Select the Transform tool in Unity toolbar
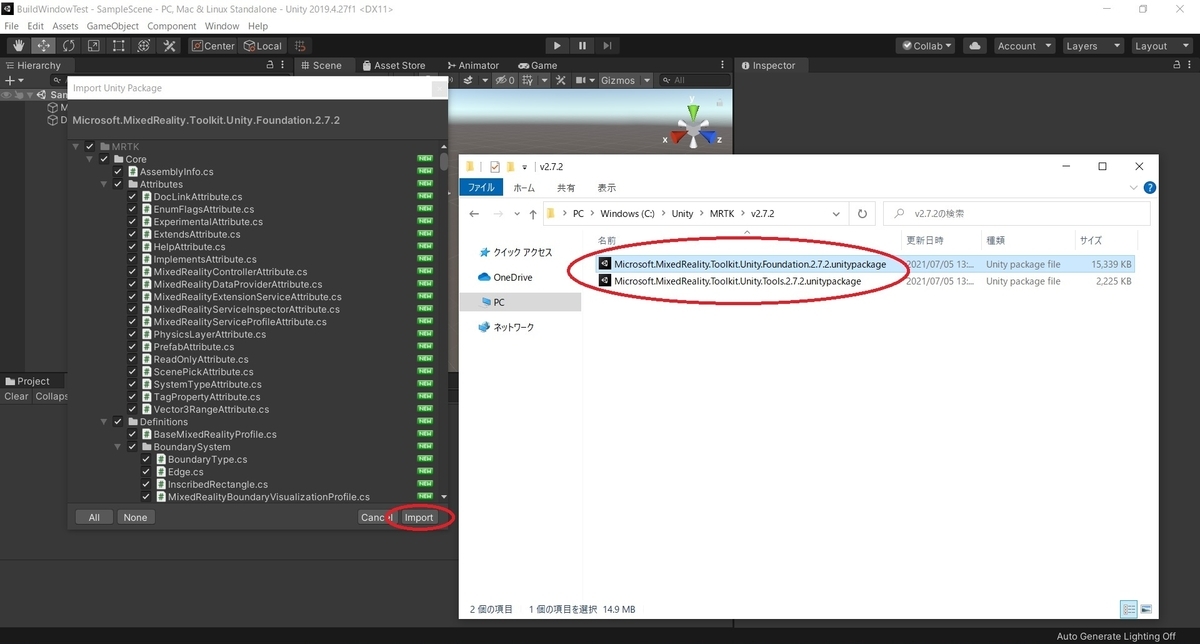 click(x=143, y=46)
